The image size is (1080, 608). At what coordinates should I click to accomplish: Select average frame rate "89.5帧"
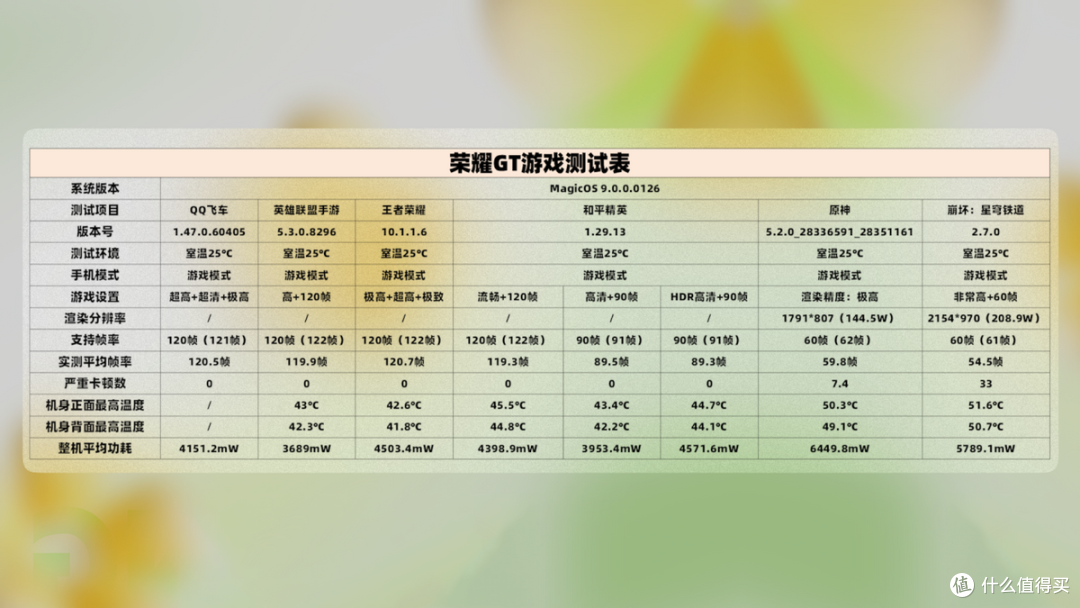coord(612,361)
